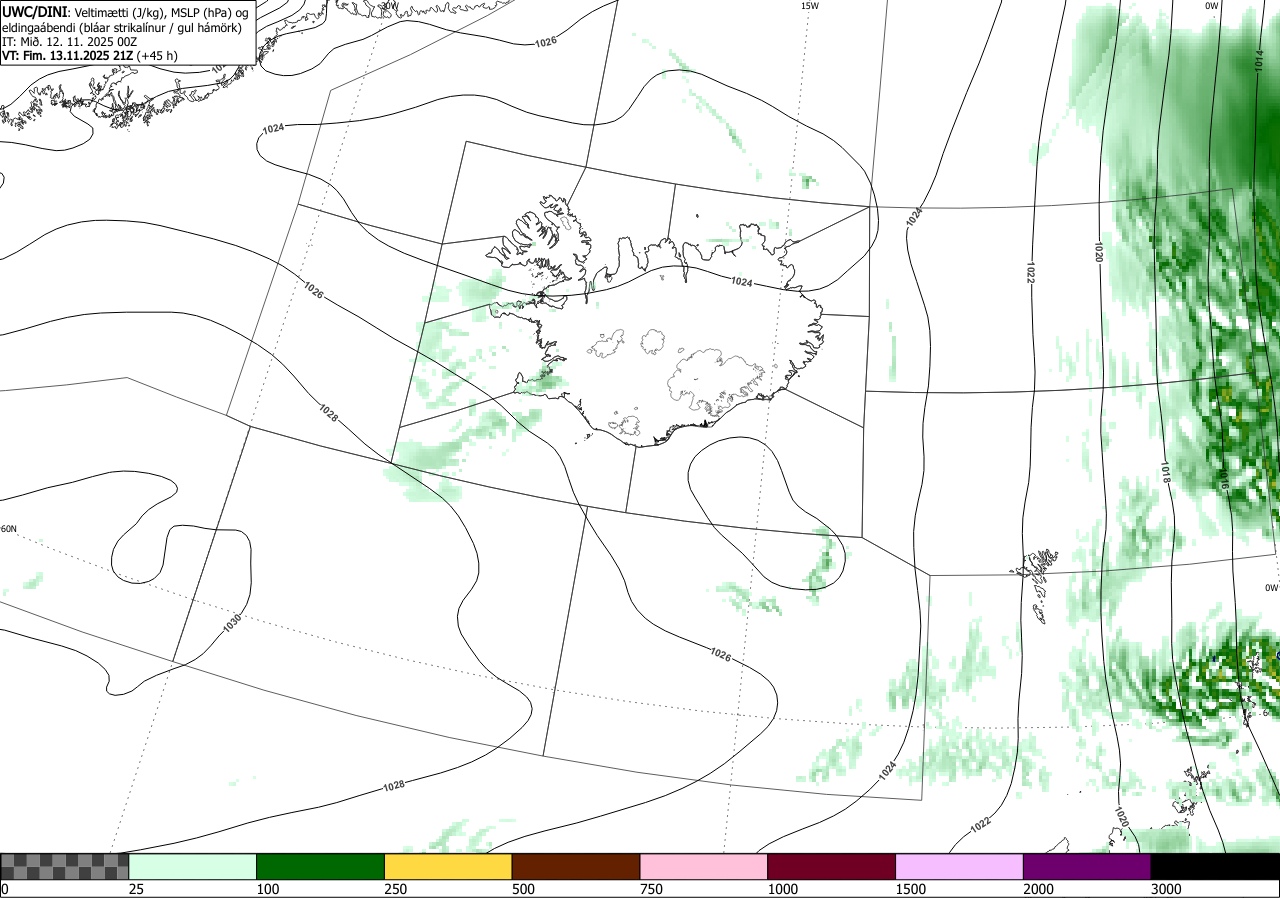Image resolution: width=1280 pixels, height=898 pixels.
Task: Select the black above-3000 legend swatch
Action: click(1215, 866)
